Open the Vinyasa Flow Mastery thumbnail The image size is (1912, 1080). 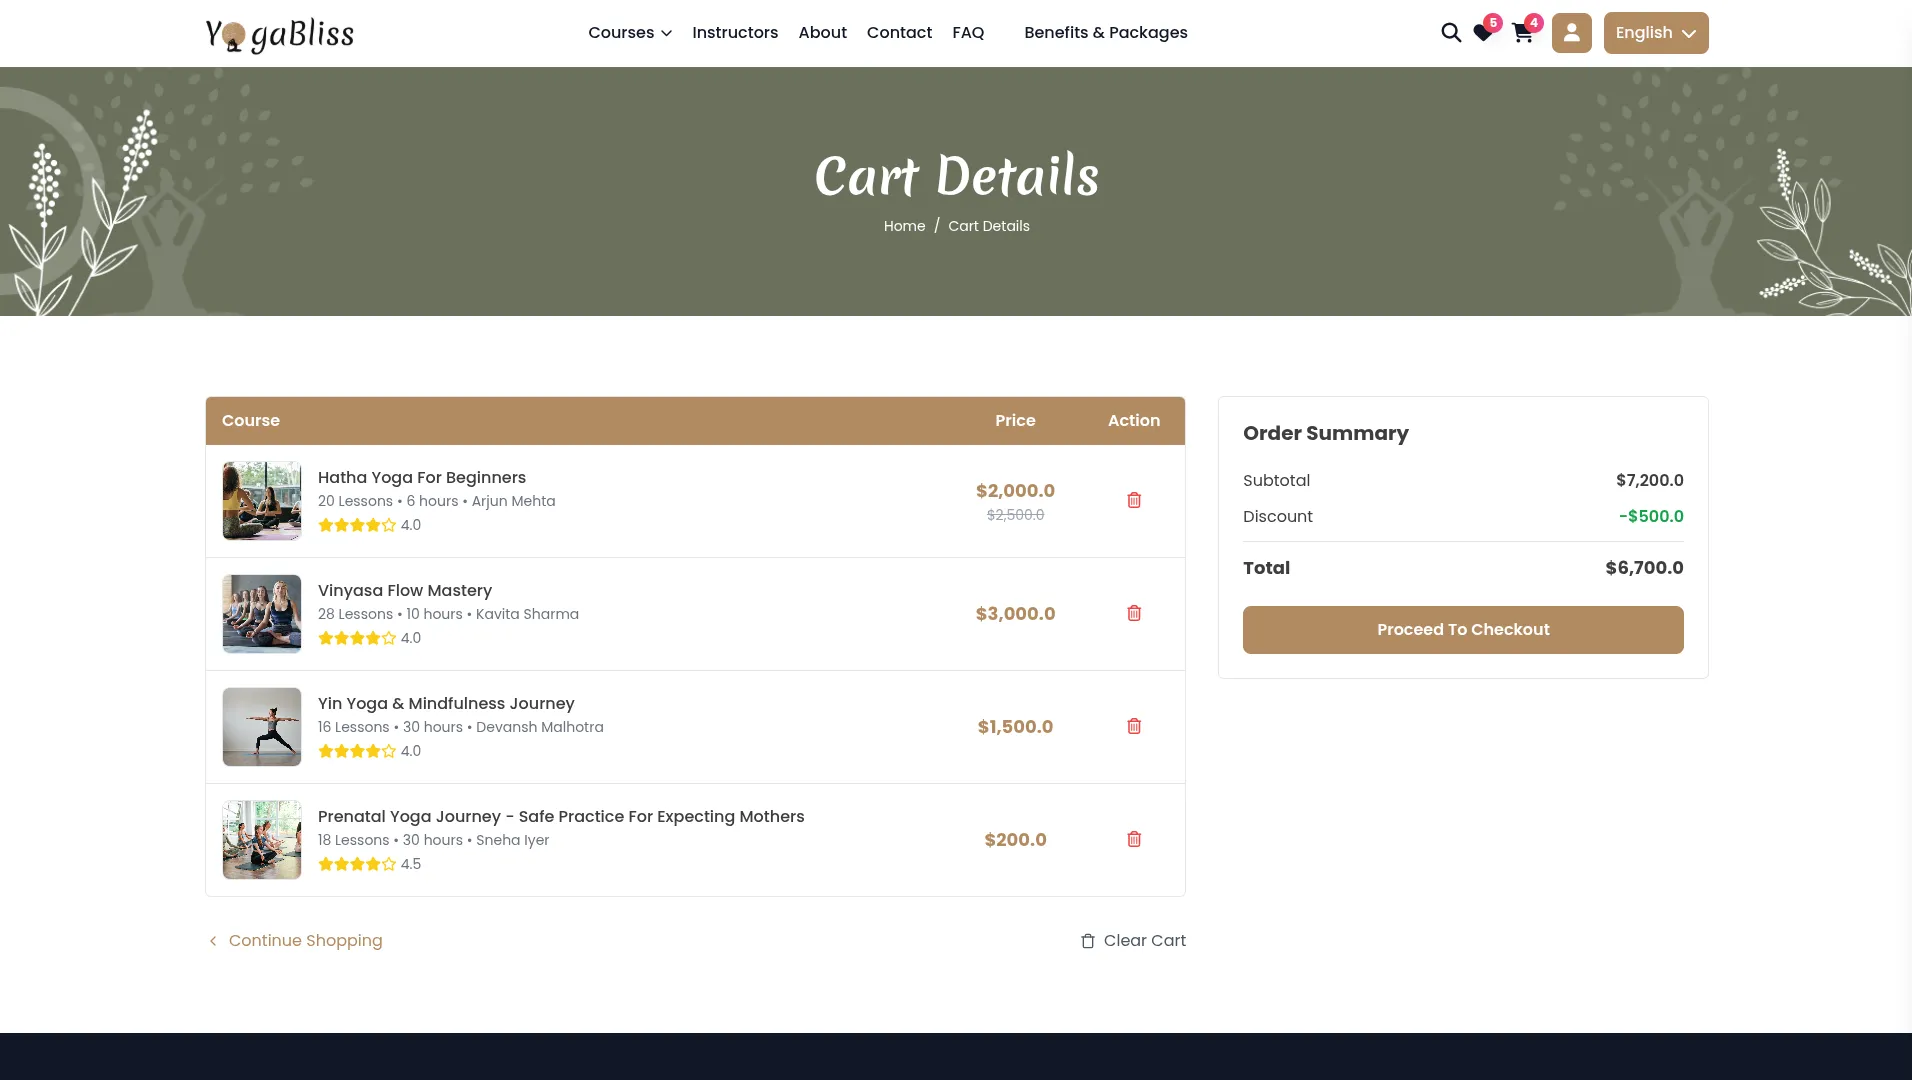[x=262, y=614]
